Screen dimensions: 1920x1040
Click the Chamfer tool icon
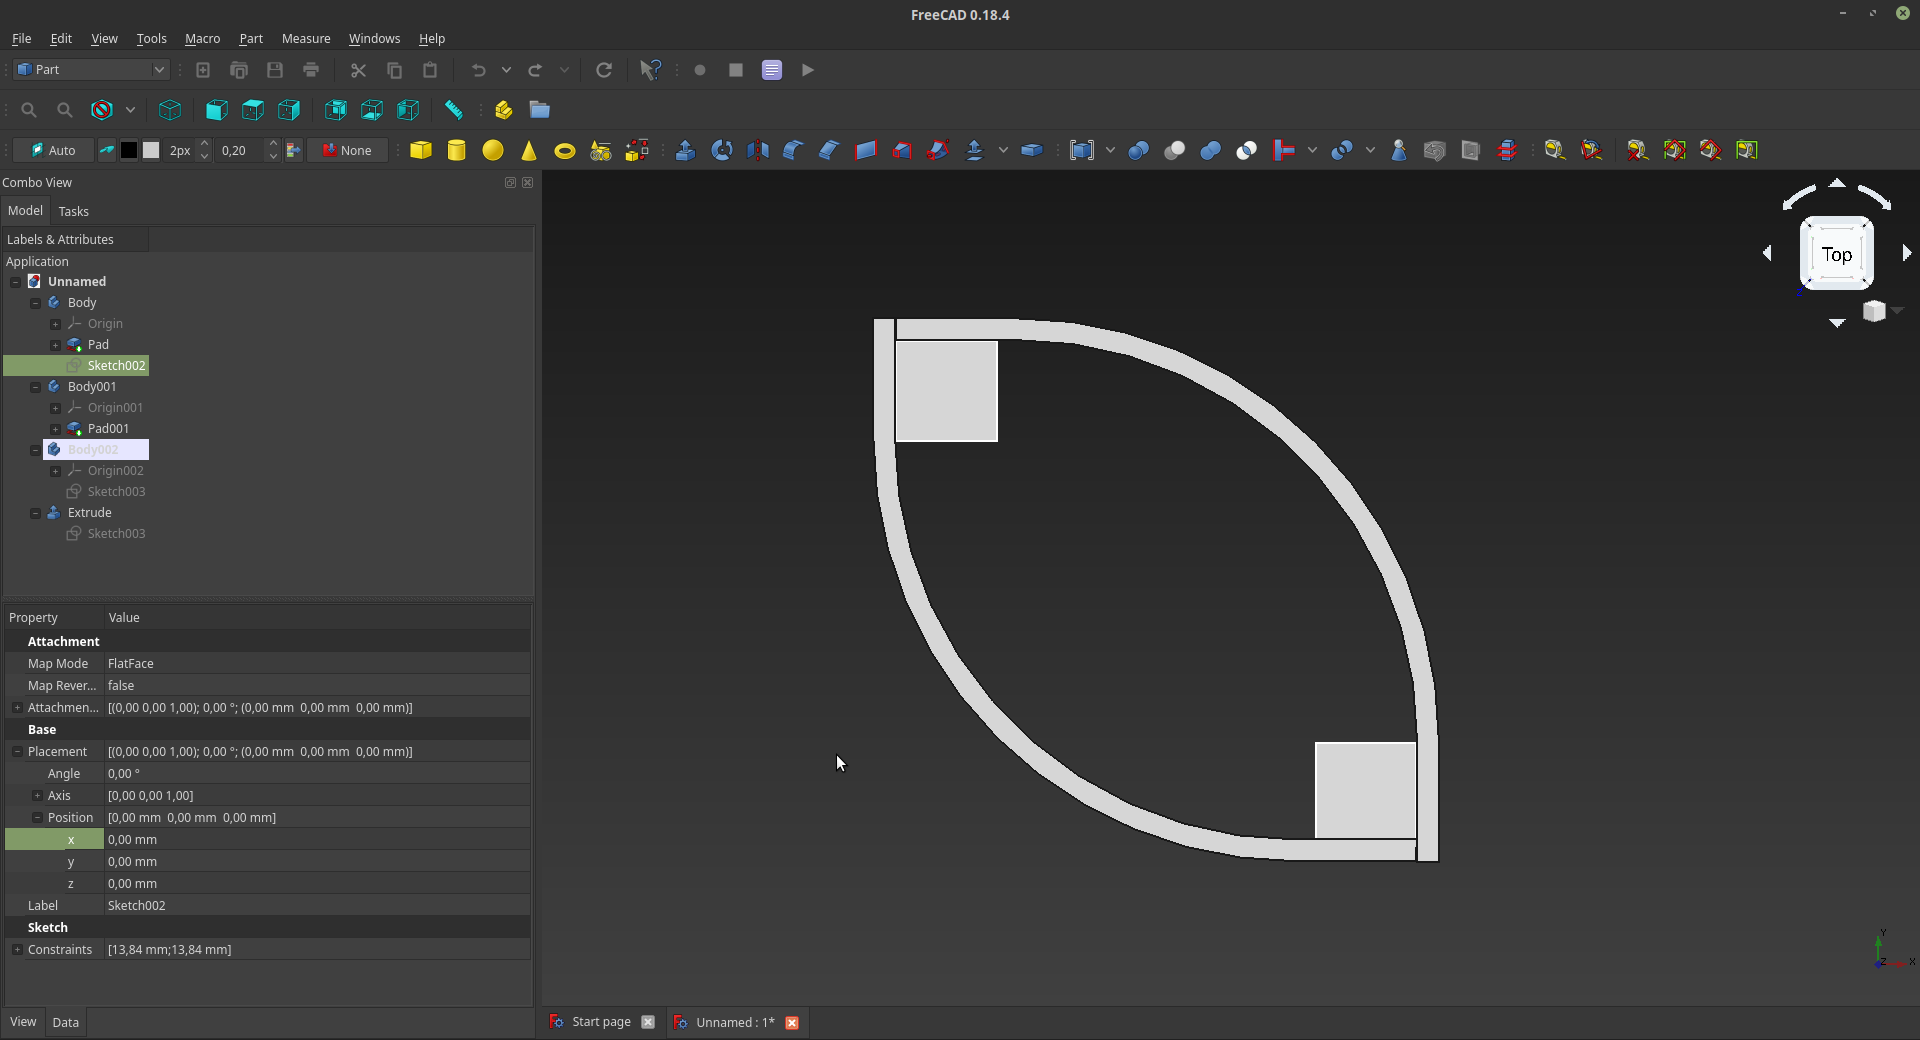(x=830, y=150)
